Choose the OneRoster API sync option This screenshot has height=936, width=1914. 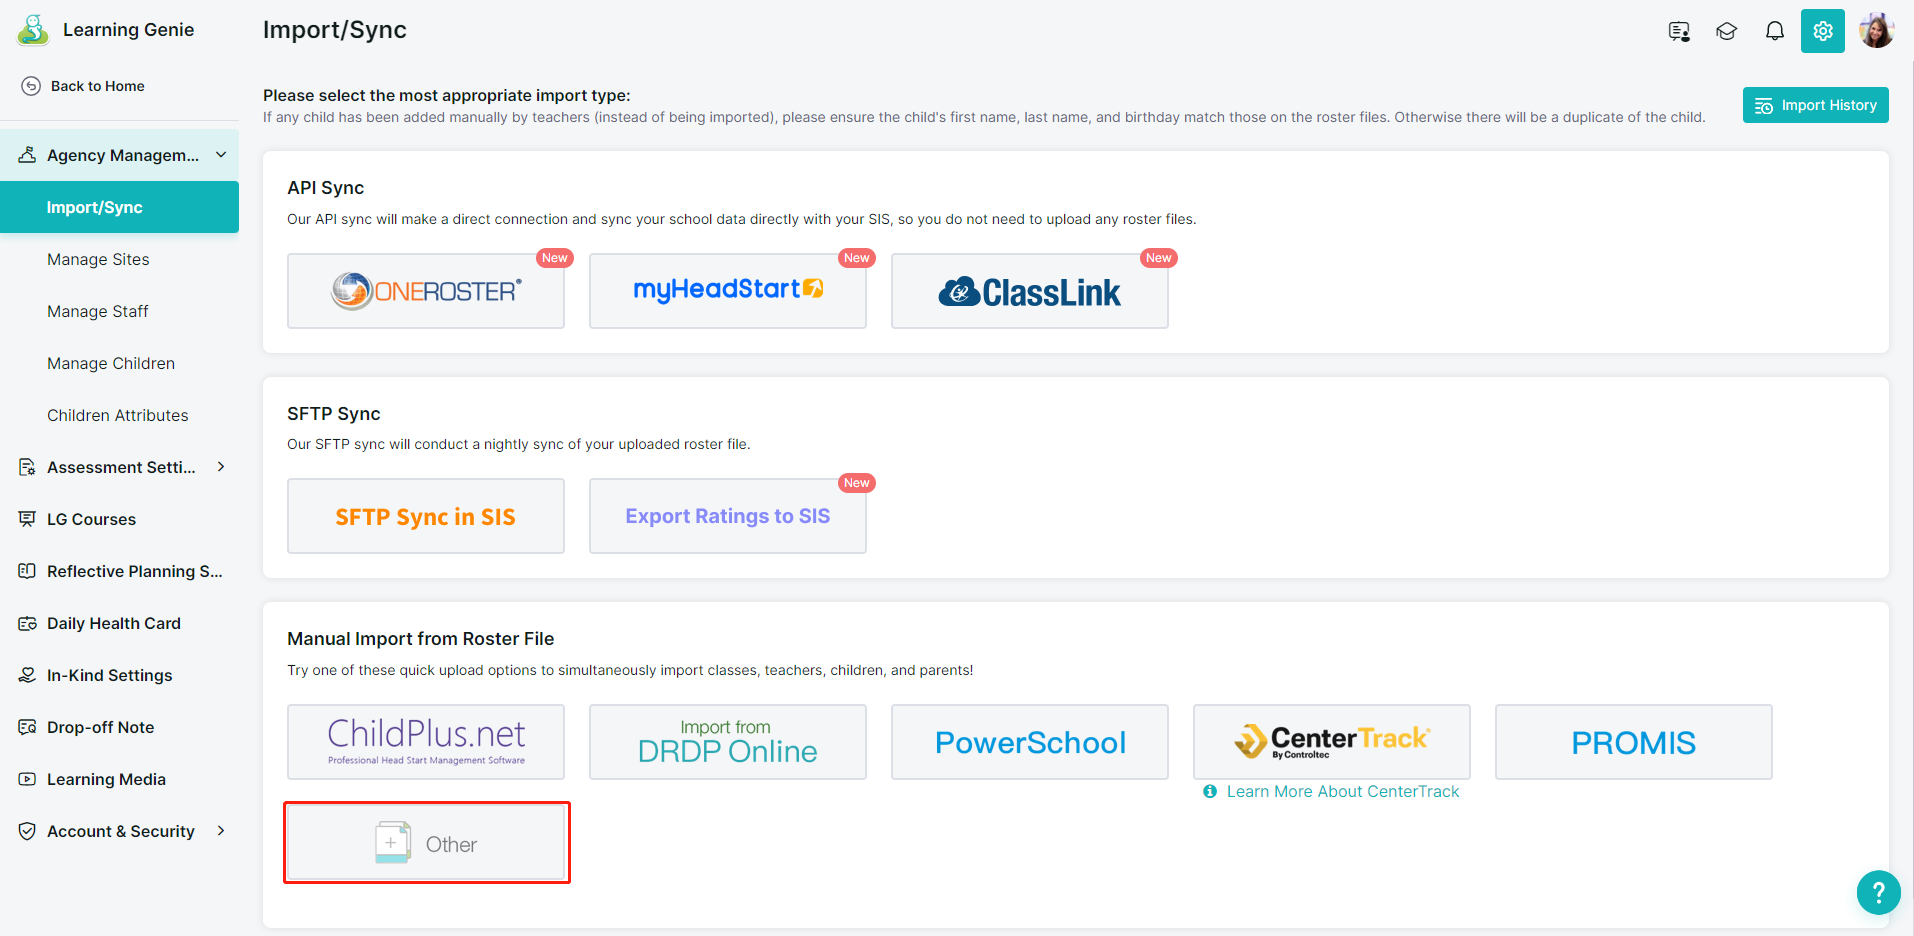[426, 291]
